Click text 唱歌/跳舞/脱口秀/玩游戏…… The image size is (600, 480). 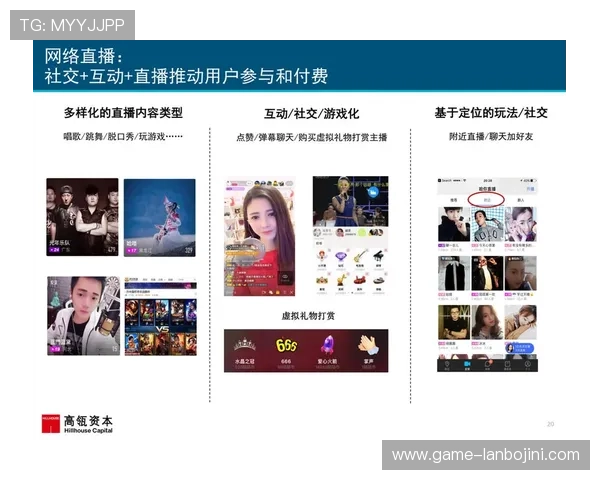tap(123, 136)
